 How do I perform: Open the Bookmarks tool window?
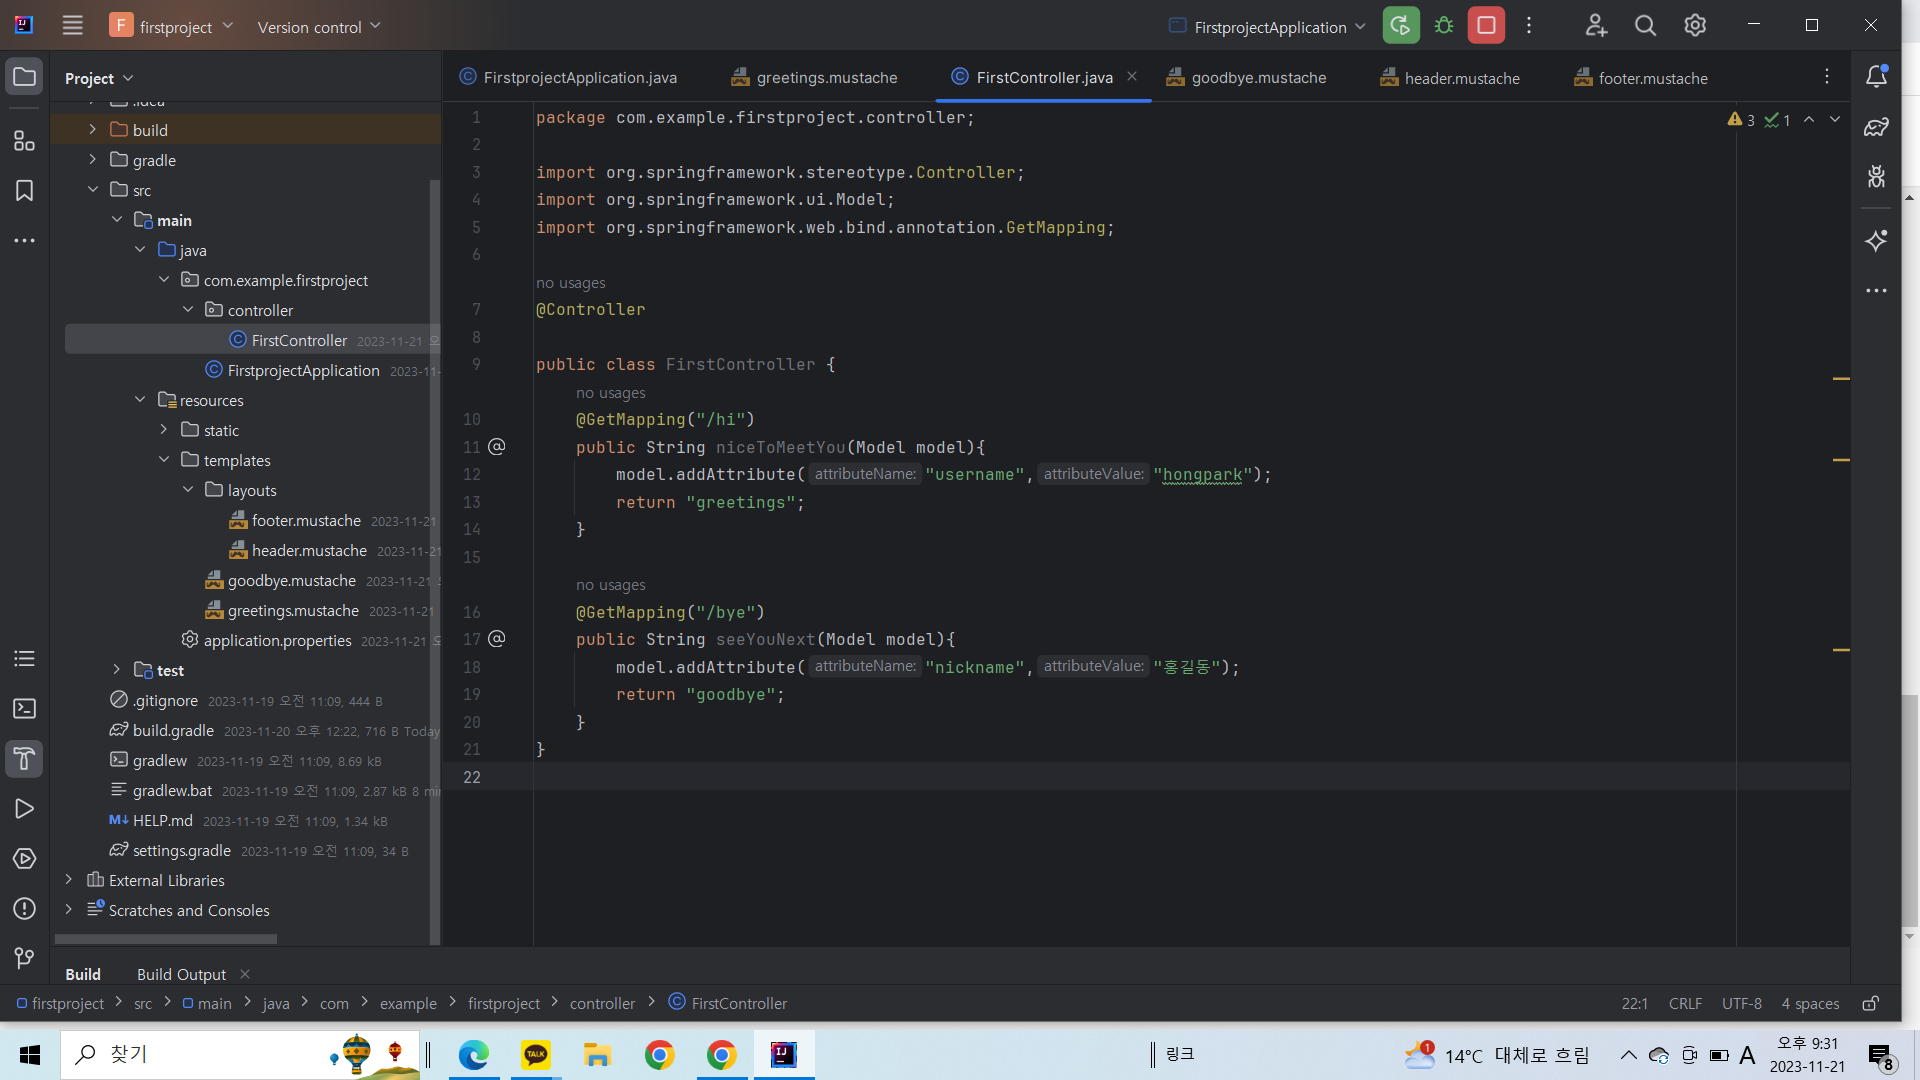(x=24, y=191)
